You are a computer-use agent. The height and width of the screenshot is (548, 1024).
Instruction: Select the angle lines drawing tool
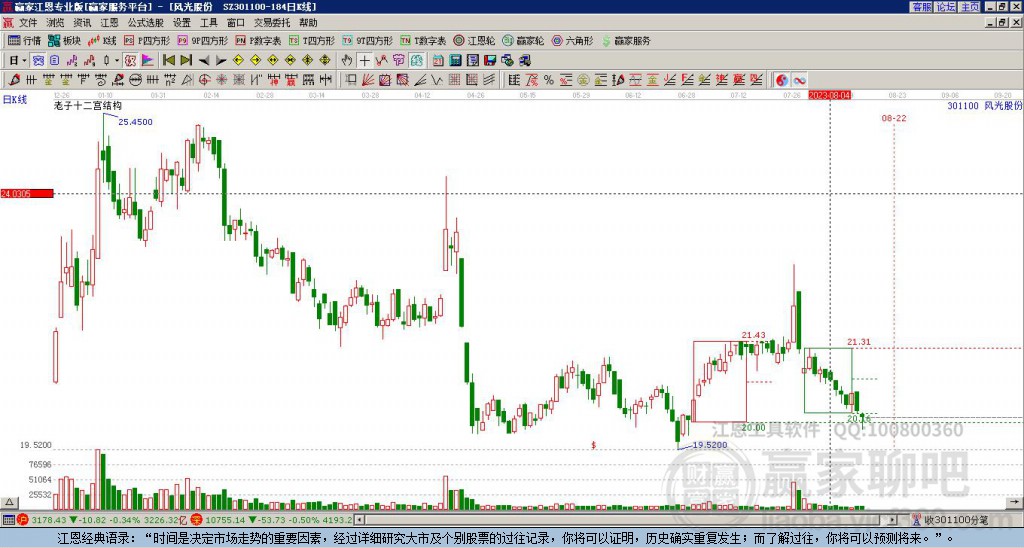point(420,80)
